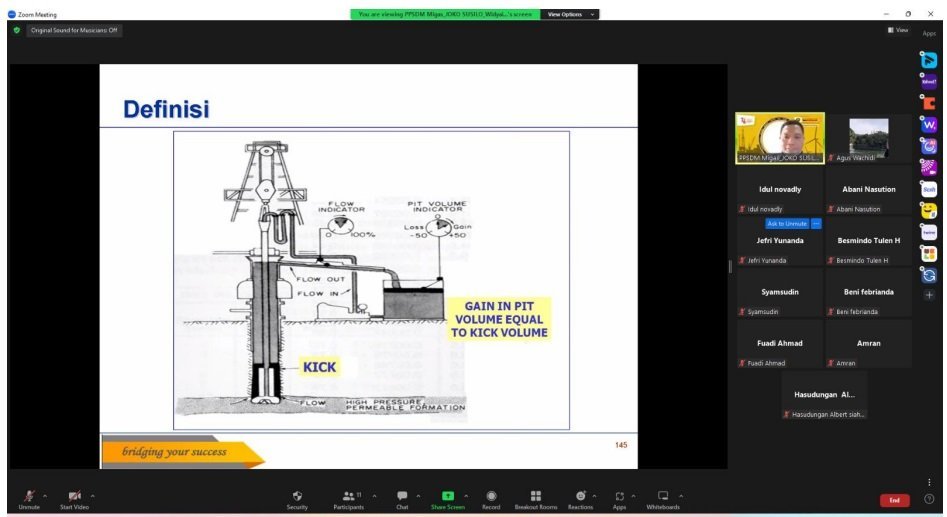Start recording with the Record button

click(x=491, y=497)
